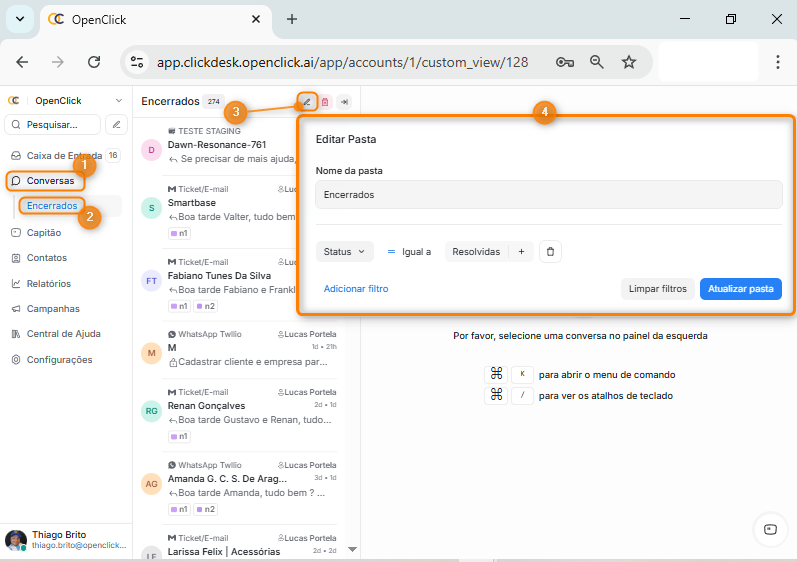
Task: Click the Limpar filtros button
Action: (657, 288)
